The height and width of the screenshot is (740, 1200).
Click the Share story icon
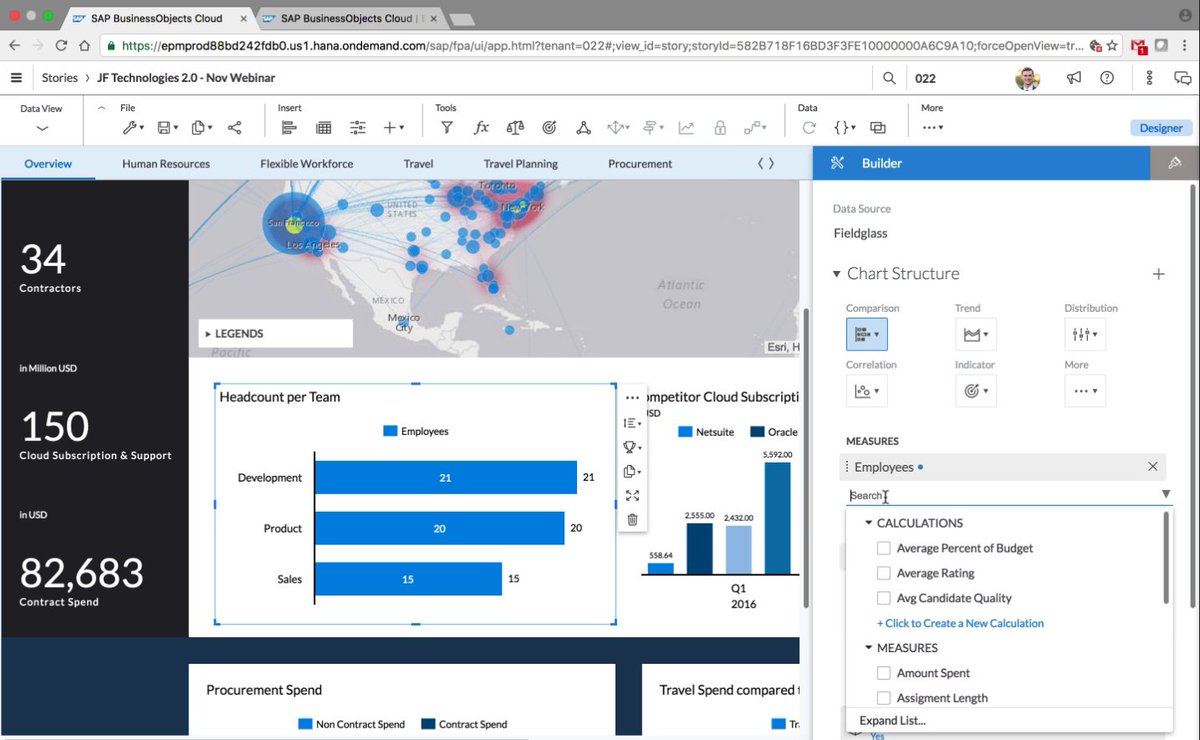click(235, 128)
